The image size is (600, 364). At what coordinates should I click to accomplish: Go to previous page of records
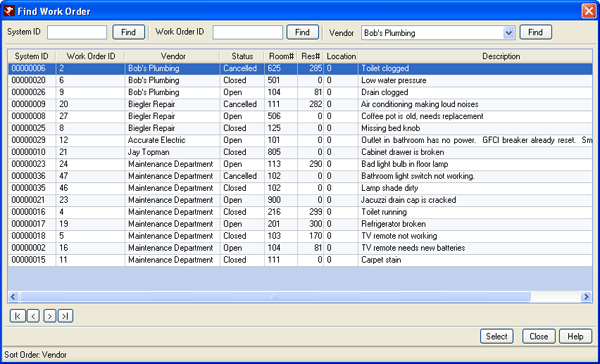[33, 316]
